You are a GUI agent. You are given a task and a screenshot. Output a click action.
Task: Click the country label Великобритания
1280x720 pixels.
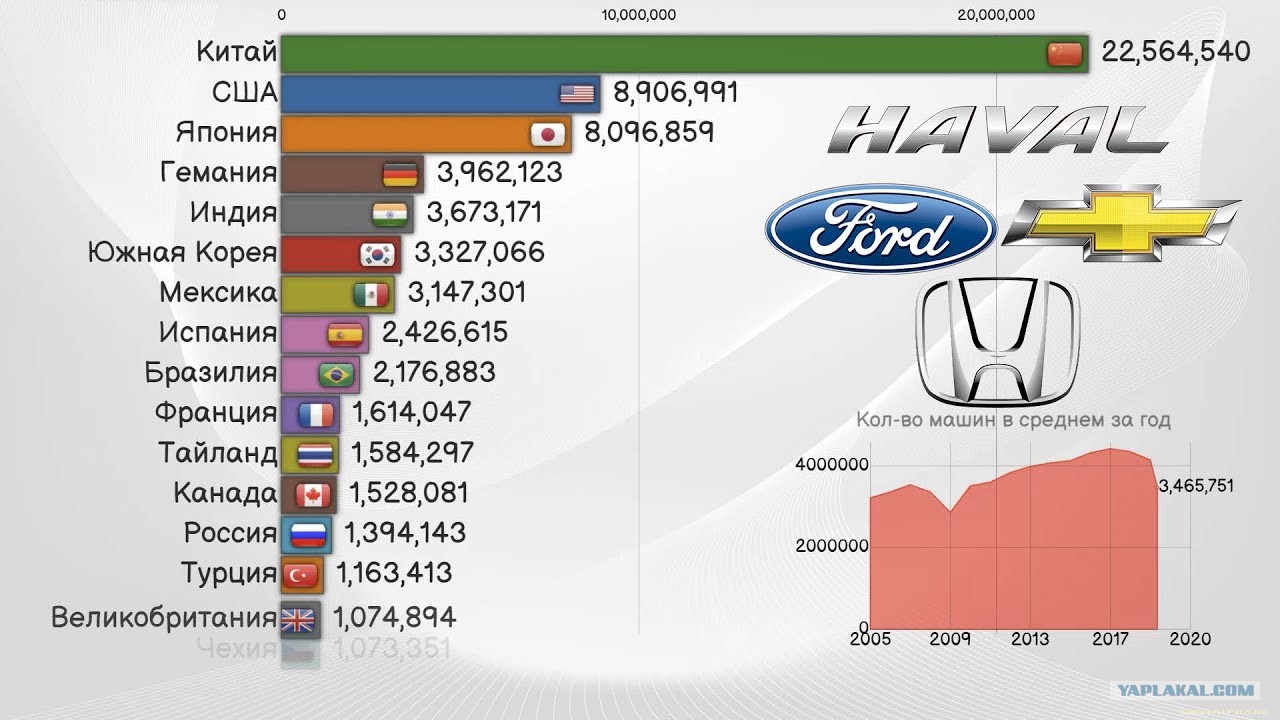pyautogui.click(x=164, y=617)
